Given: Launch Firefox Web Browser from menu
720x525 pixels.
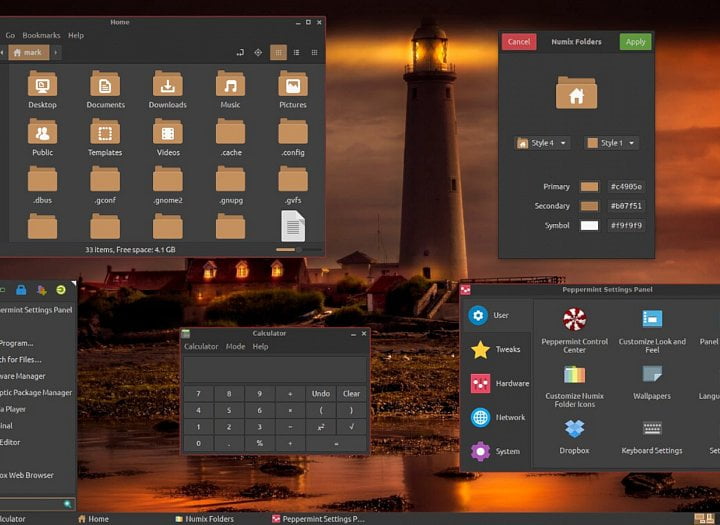Looking at the screenshot, I should click(27, 475).
